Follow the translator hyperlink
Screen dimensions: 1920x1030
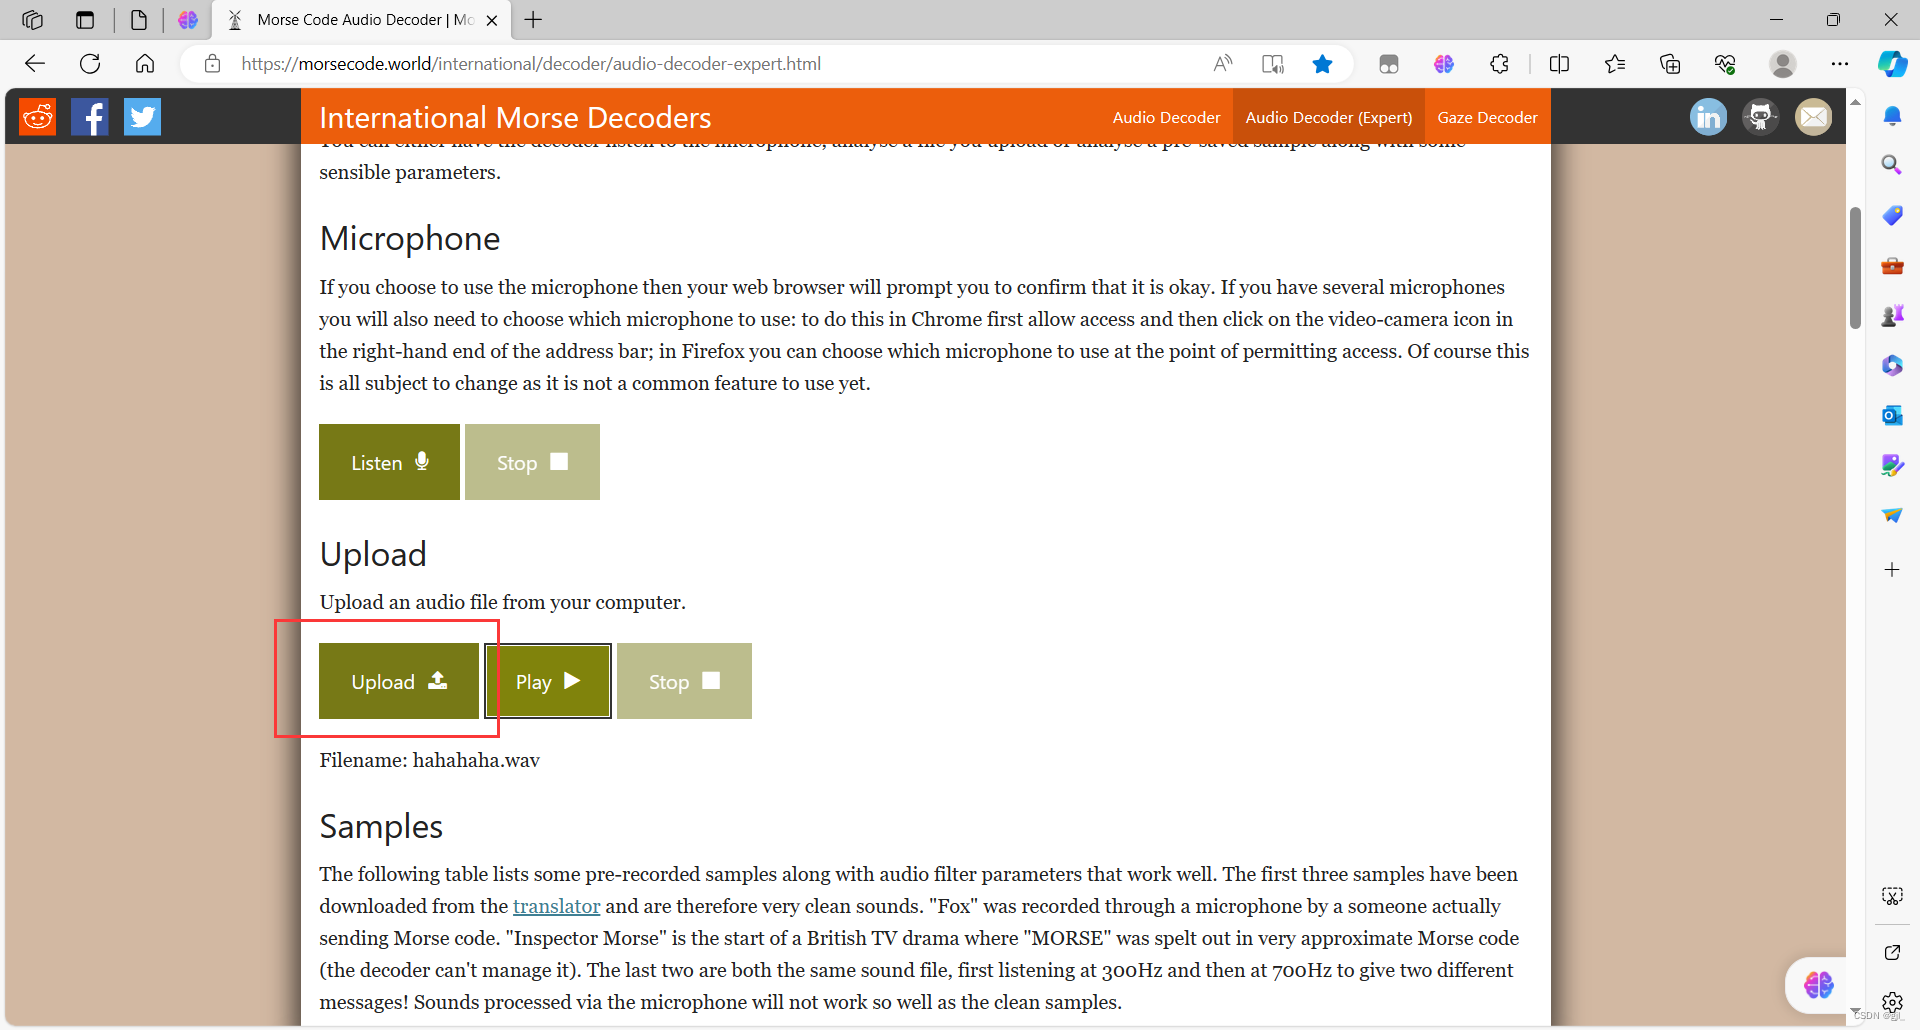[x=556, y=906]
